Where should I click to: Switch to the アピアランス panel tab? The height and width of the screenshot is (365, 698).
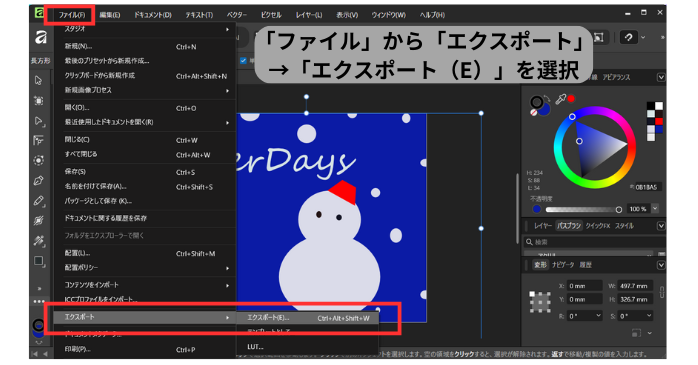click(x=617, y=77)
